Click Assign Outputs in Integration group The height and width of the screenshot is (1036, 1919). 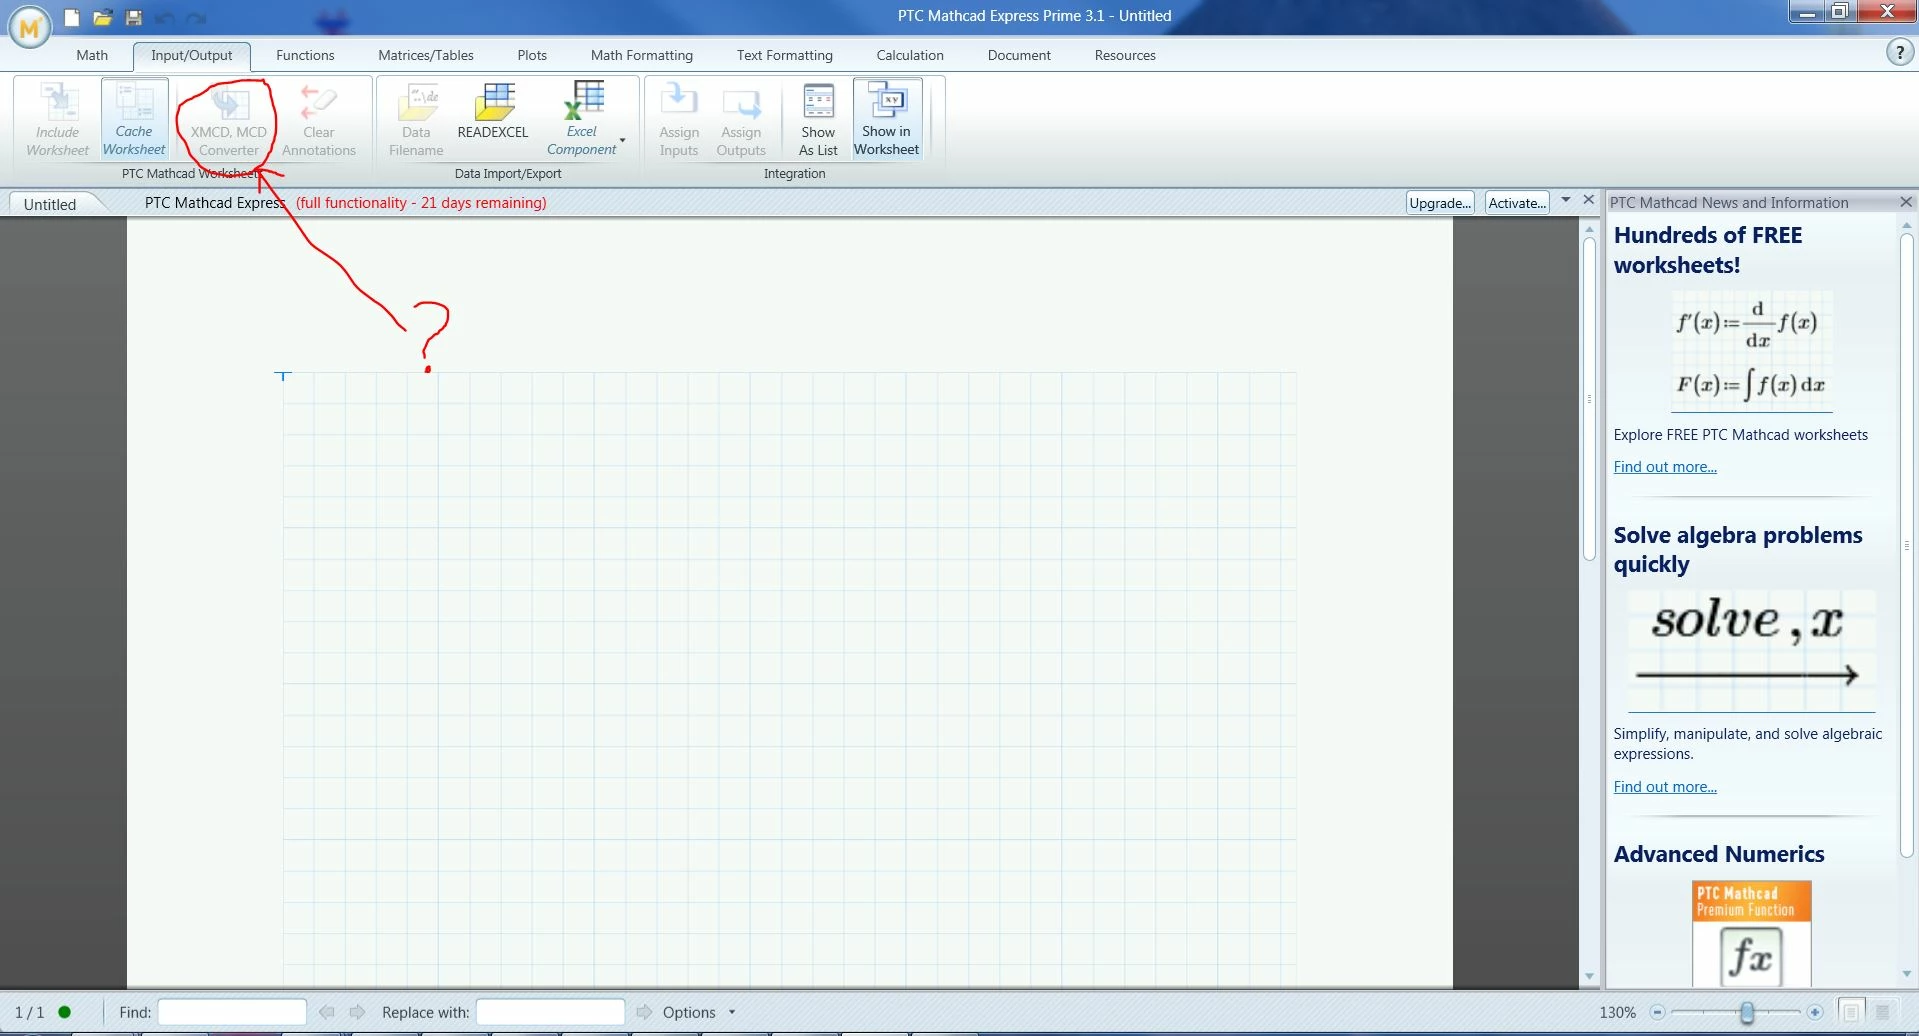[x=741, y=120]
